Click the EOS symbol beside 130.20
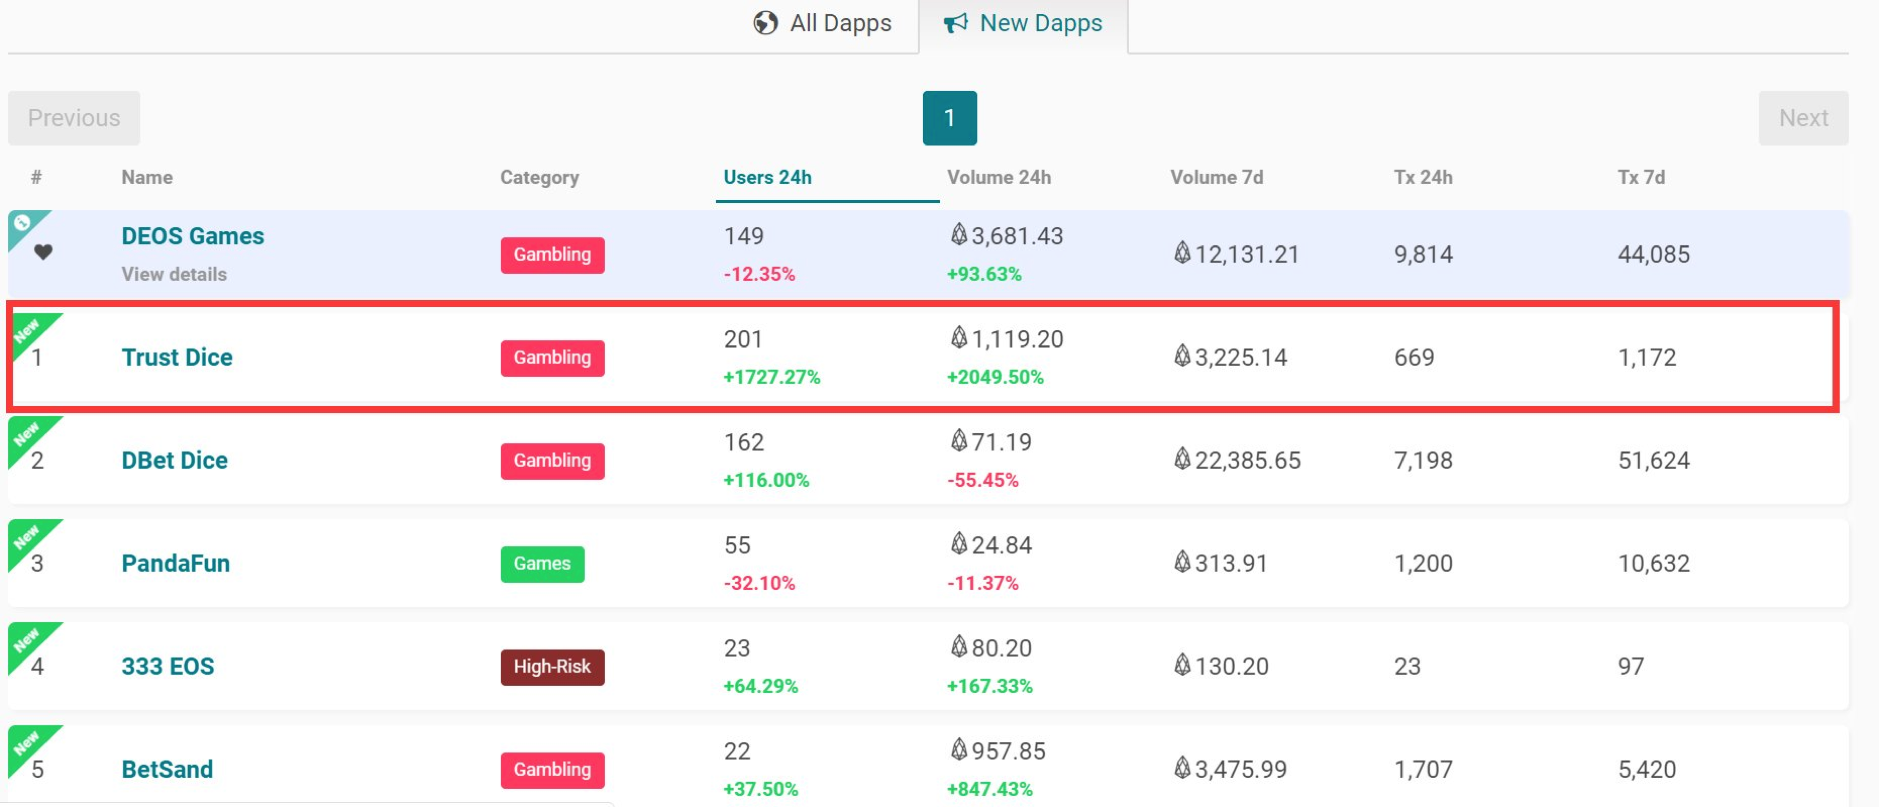The height and width of the screenshot is (807, 1879). click(x=1182, y=664)
